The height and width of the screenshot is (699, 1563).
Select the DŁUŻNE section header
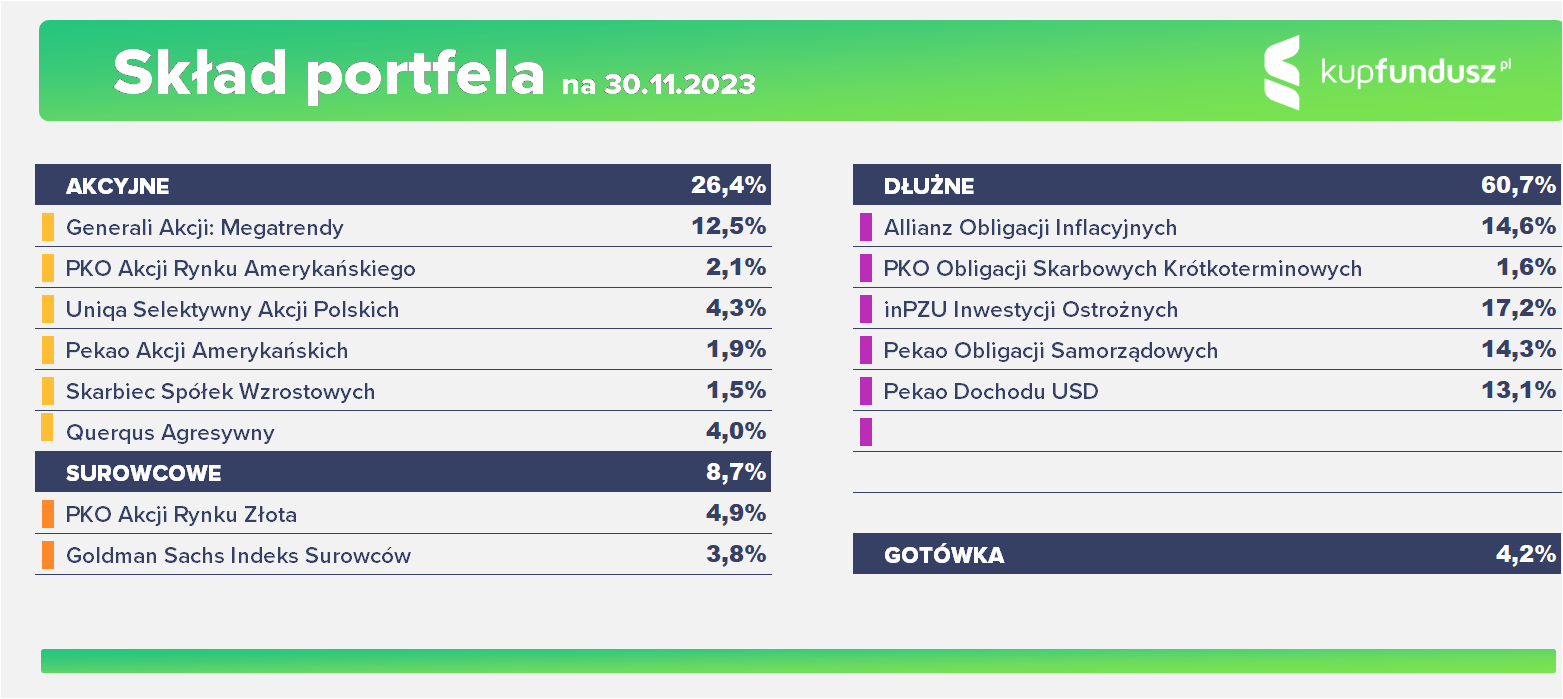pos(929,186)
